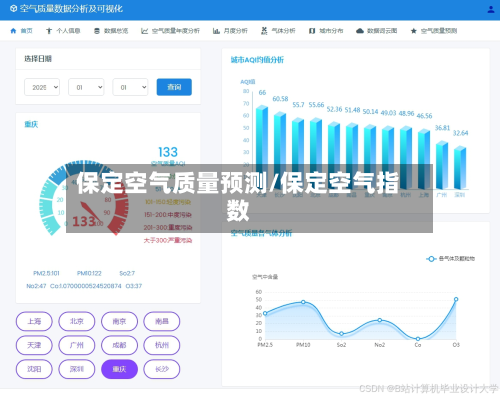Click the 重庆 heading above the gauge
Screen dimensions: 500x397
tap(31, 125)
